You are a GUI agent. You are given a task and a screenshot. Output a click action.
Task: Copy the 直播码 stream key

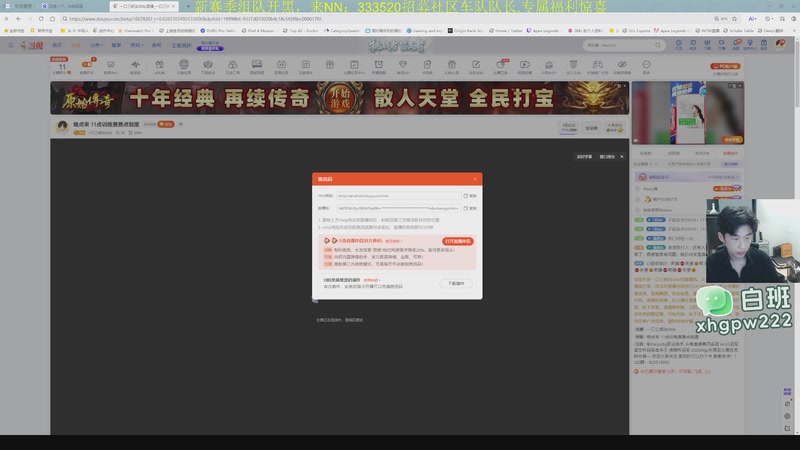[x=470, y=208]
